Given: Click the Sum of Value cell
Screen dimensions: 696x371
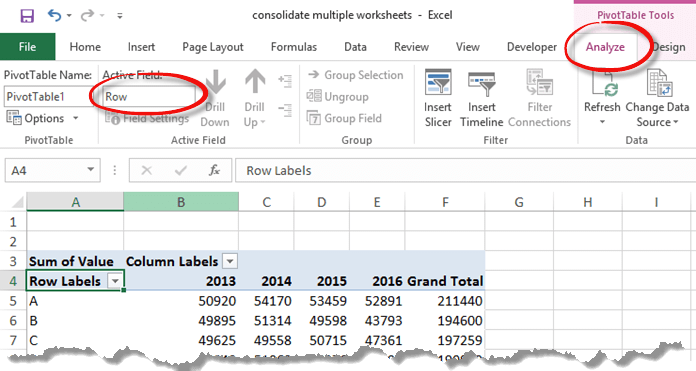Looking at the screenshot, I should [x=75, y=261].
